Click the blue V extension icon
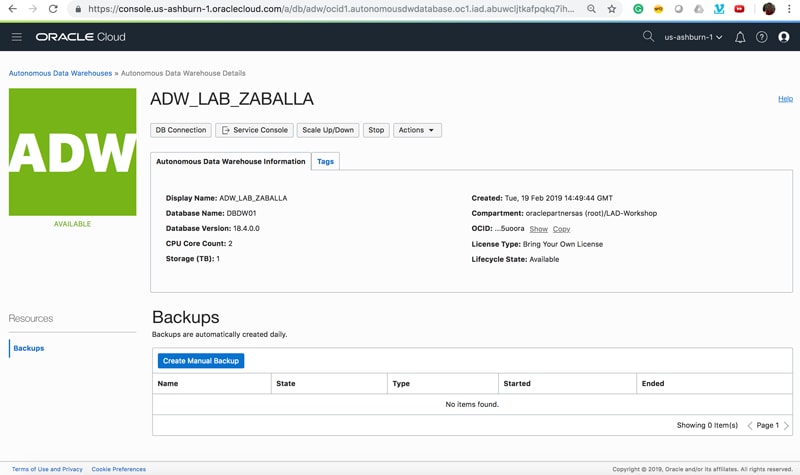Screen dimensions: 800x475 click(719, 9)
